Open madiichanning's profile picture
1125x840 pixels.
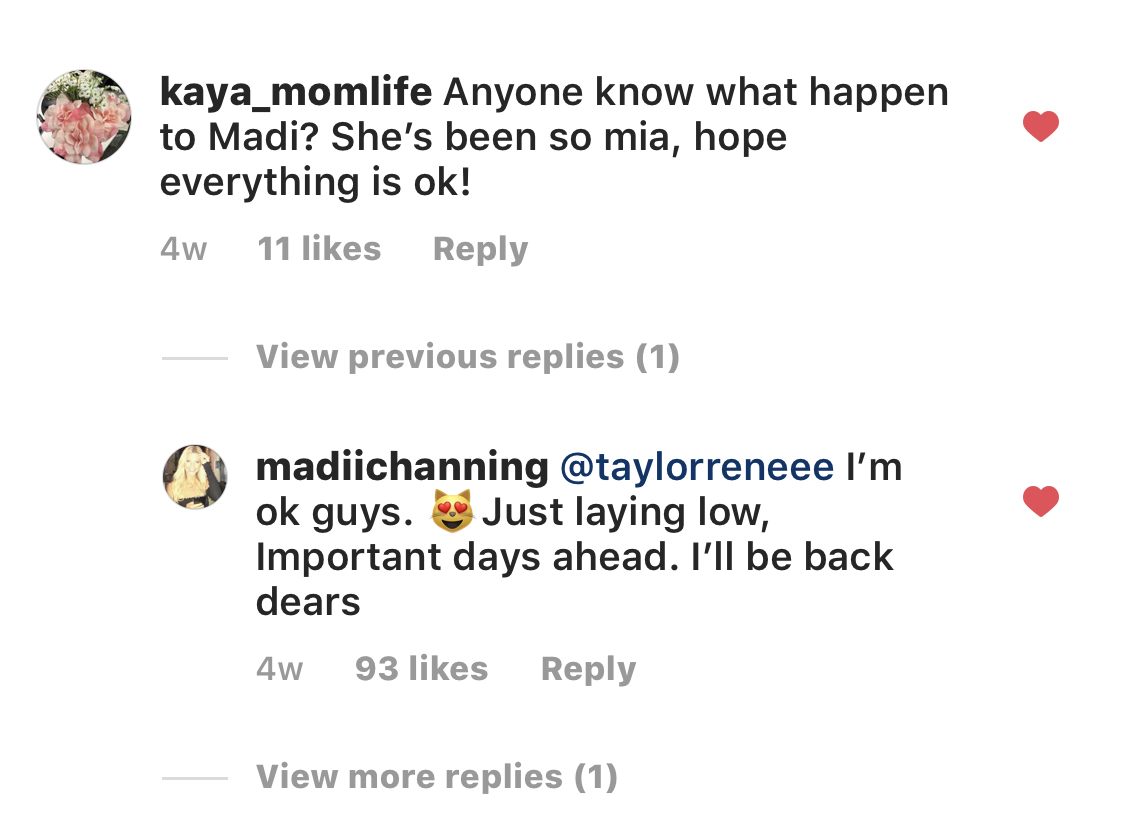pos(195,477)
